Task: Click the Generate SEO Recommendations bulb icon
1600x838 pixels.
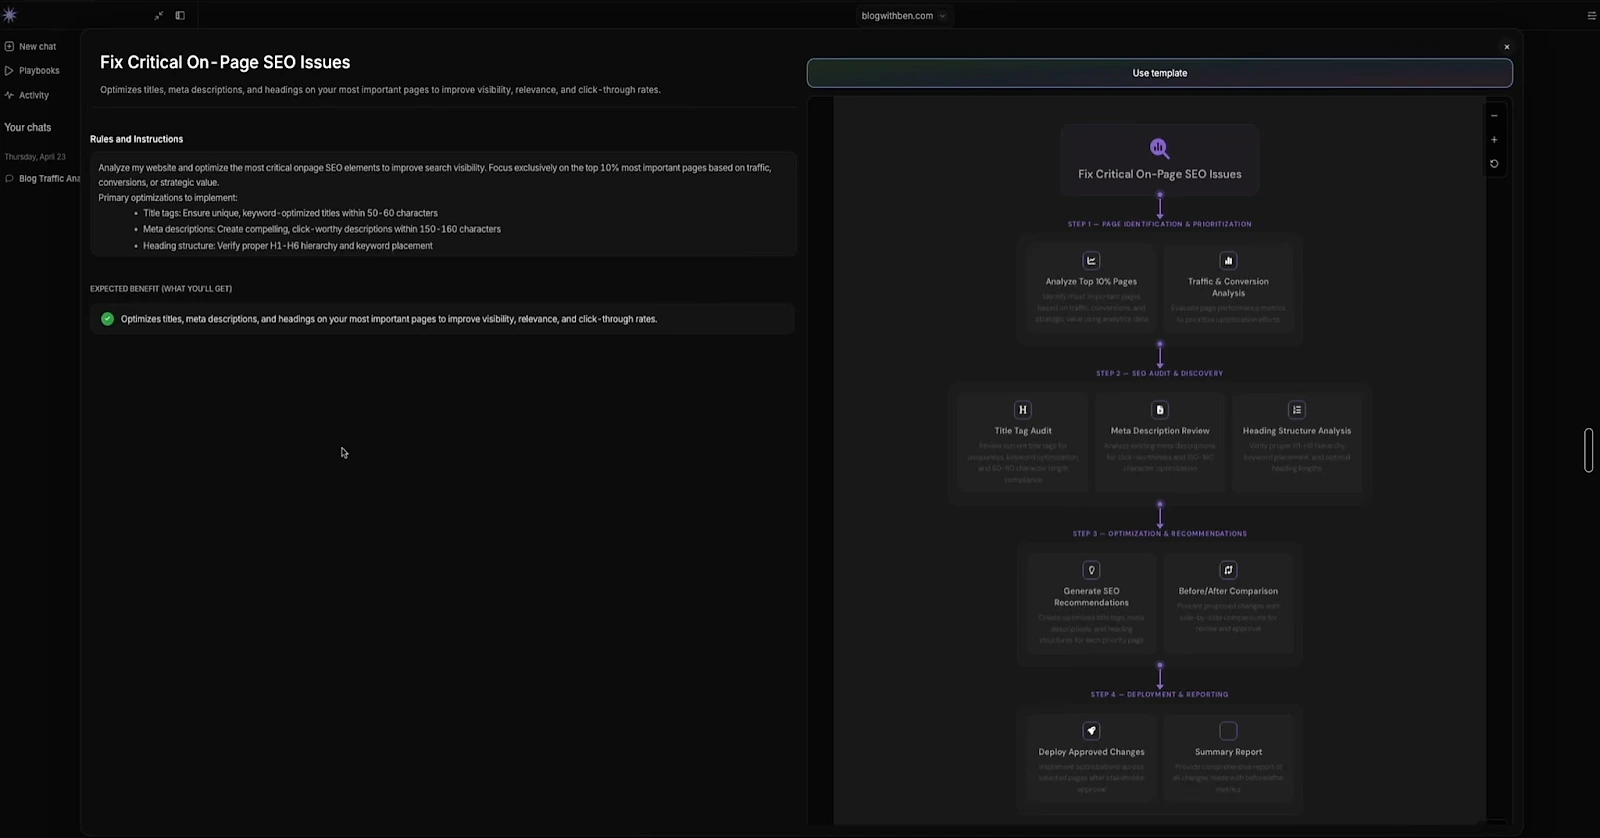Action: (x=1091, y=570)
